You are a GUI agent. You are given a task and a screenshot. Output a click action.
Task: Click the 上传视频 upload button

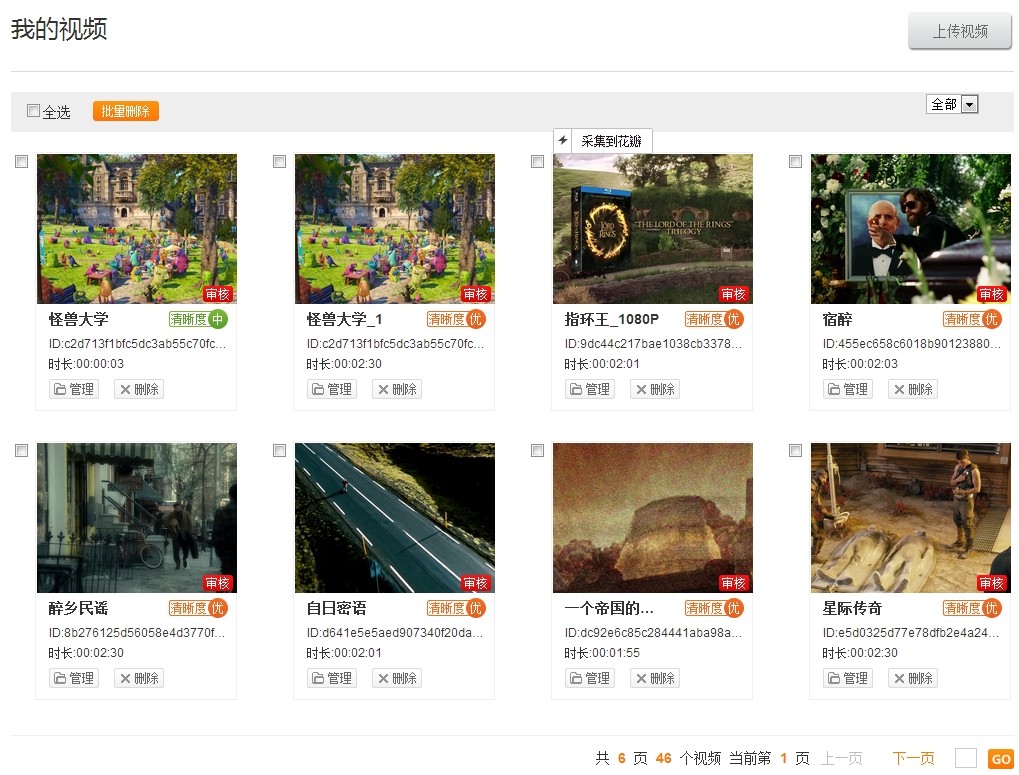[960, 31]
